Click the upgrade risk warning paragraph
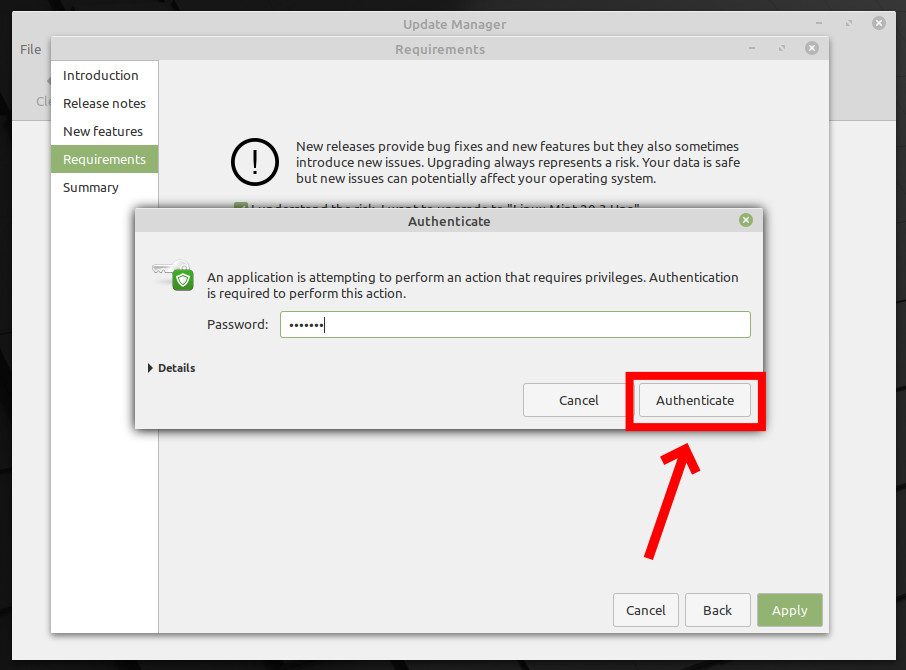 tap(518, 162)
